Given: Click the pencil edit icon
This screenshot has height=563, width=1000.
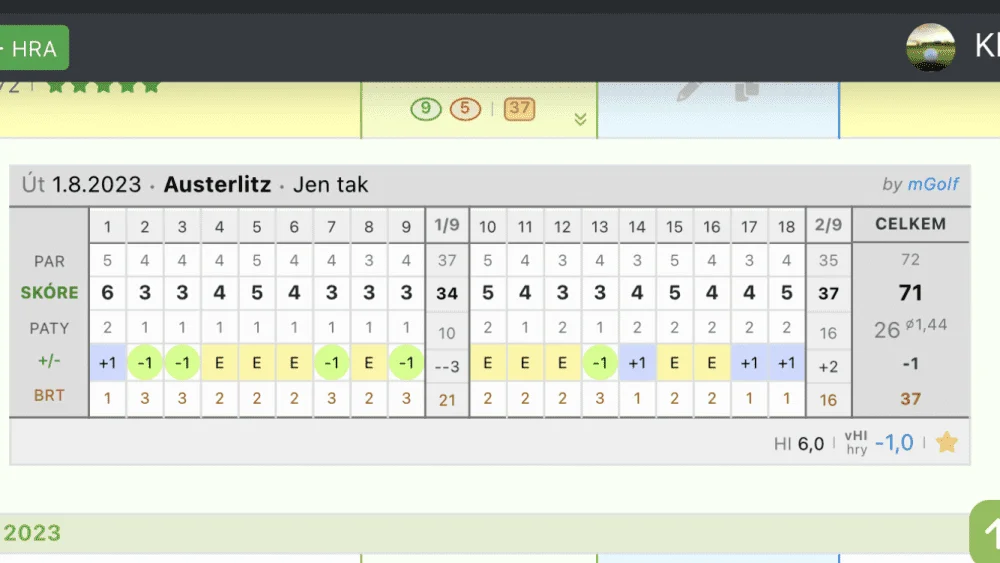Looking at the screenshot, I should pyautogui.click(x=689, y=91).
